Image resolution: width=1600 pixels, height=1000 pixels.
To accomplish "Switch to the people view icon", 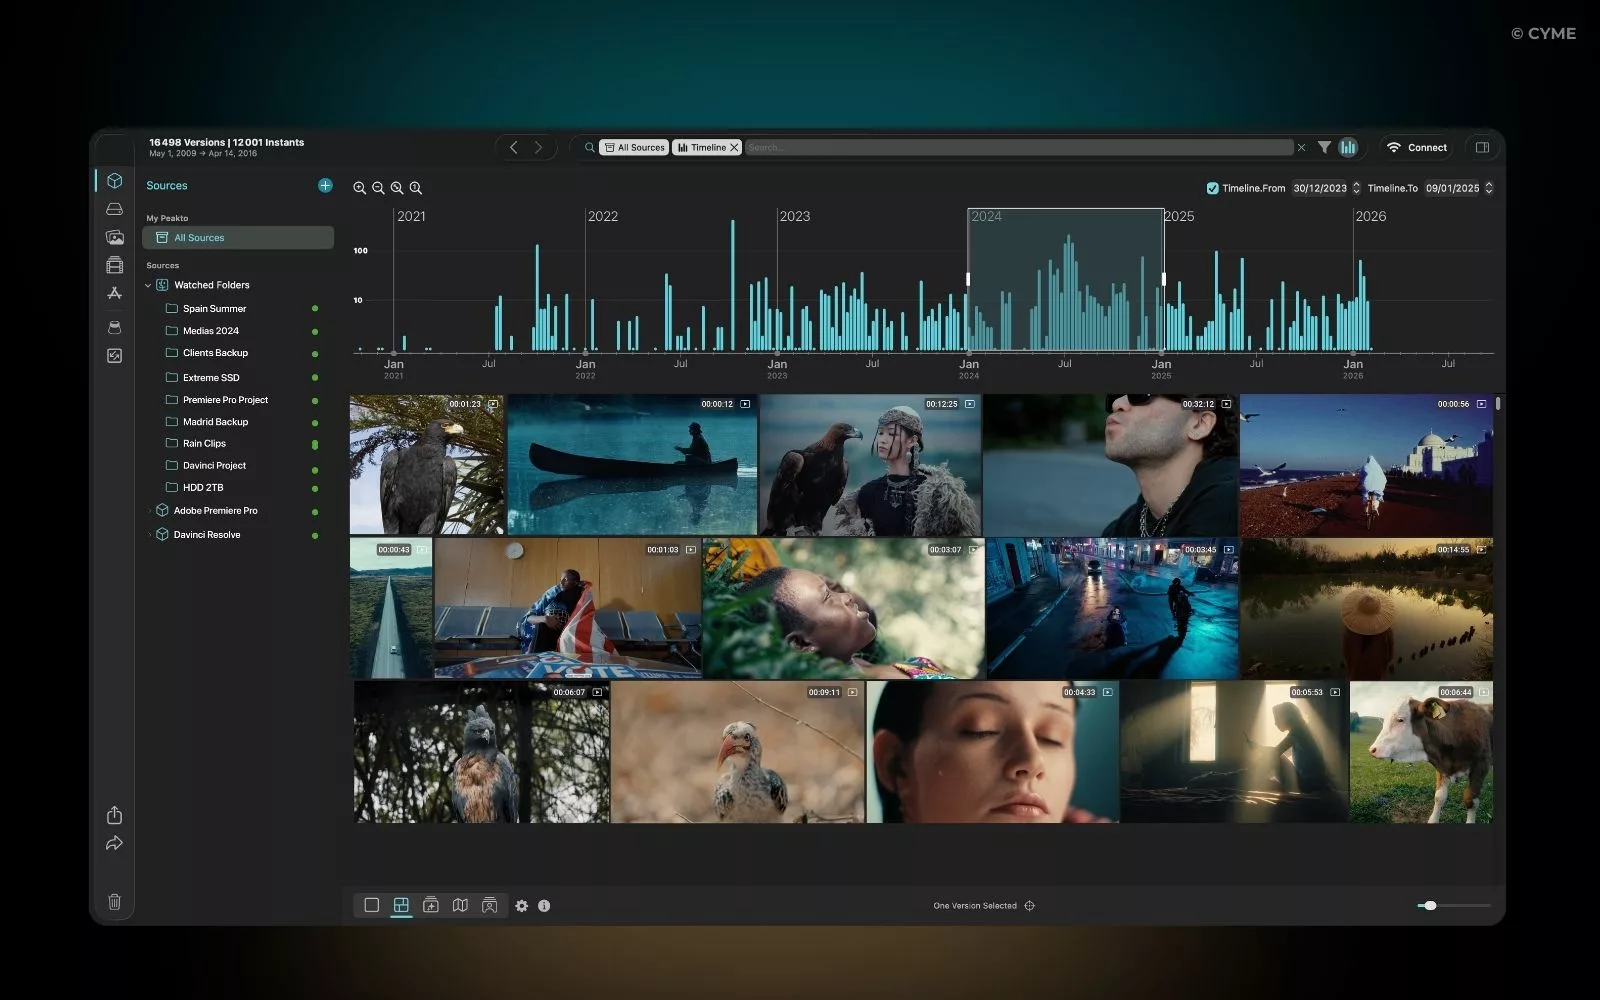I will pos(489,905).
